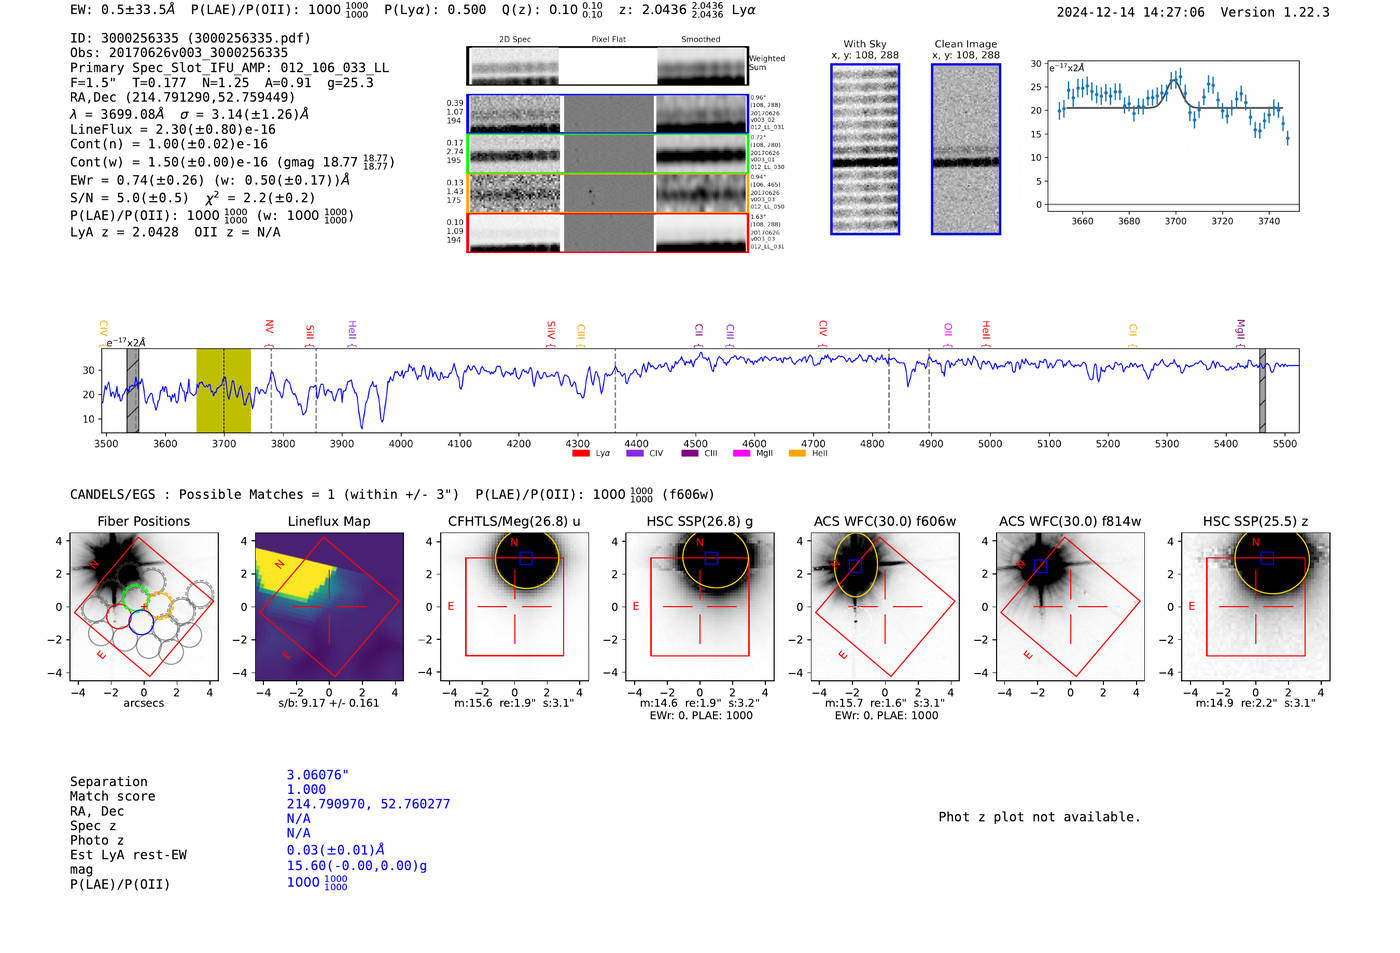
Task: Click the LyA z = 2.0428 text
Action: (x=125, y=232)
